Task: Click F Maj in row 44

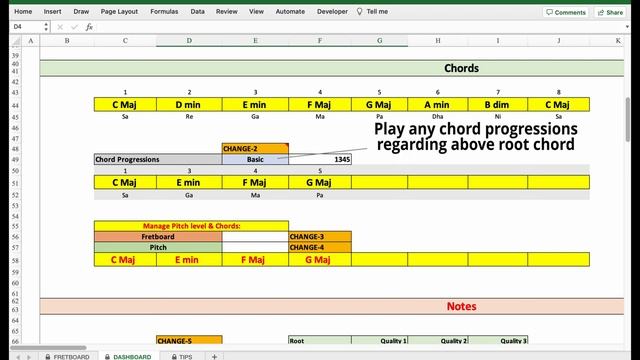Action: click(x=320, y=104)
